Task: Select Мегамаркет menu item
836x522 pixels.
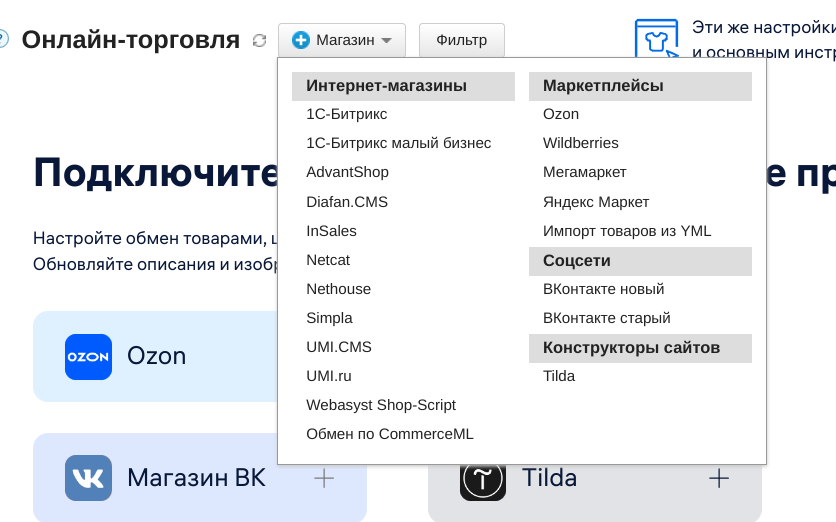Action: pyautogui.click(x=584, y=172)
